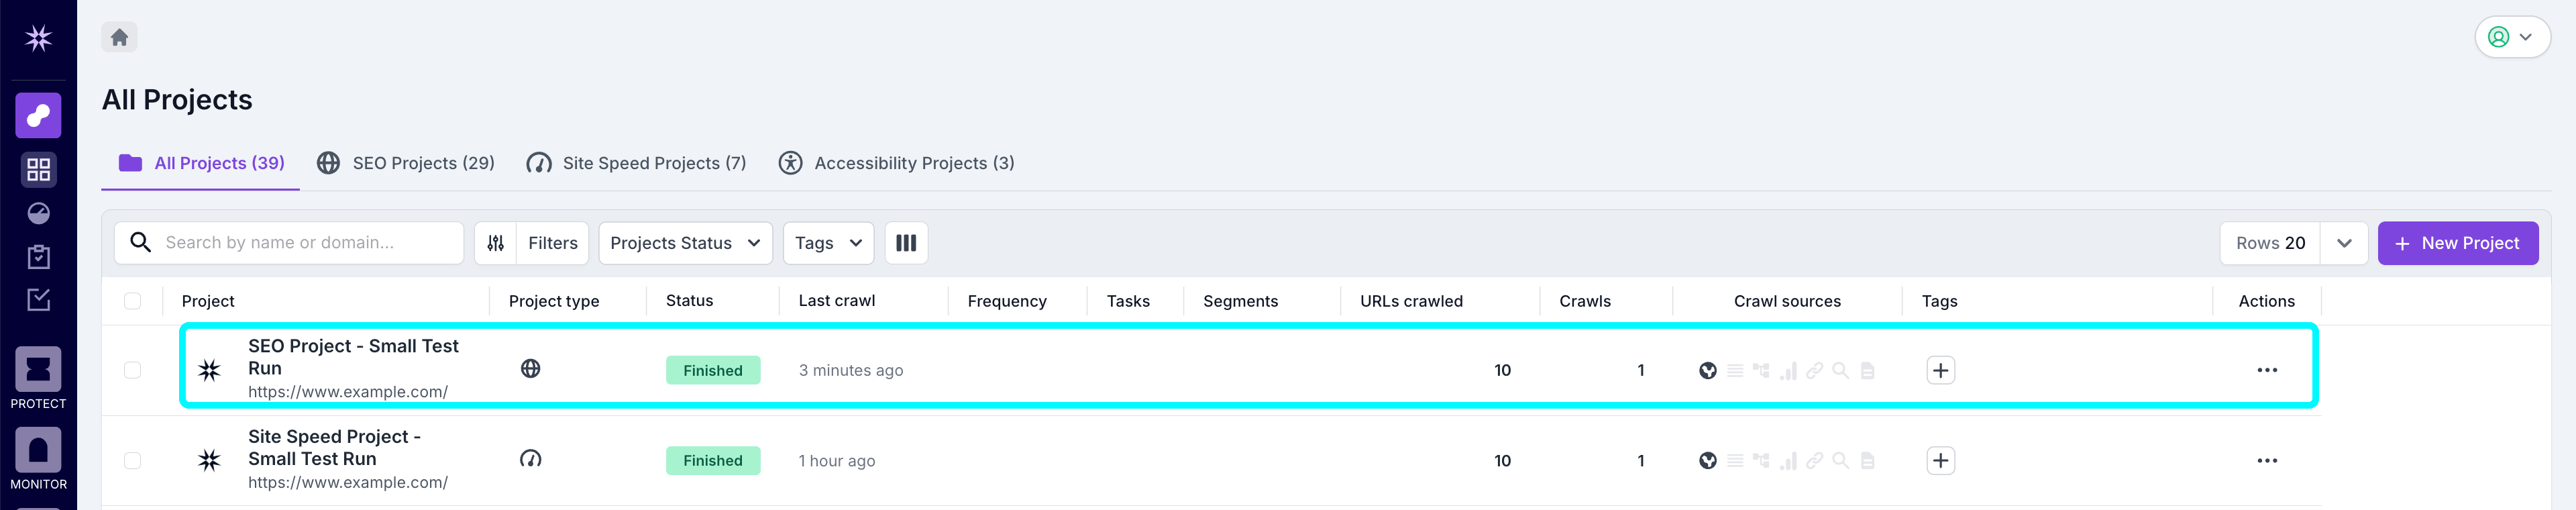Expand the Tags filter dropdown
The width and height of the screenshot is (2576, 510).
pos(828,243)
